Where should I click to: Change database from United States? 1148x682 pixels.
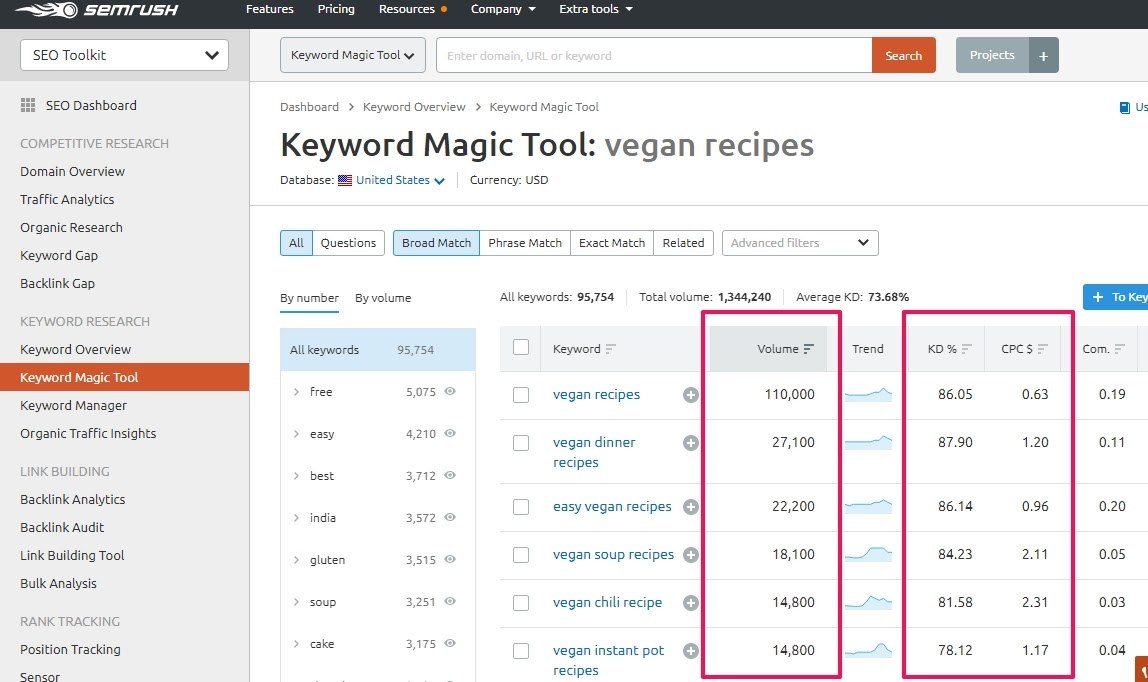click(x=400, y=180)
